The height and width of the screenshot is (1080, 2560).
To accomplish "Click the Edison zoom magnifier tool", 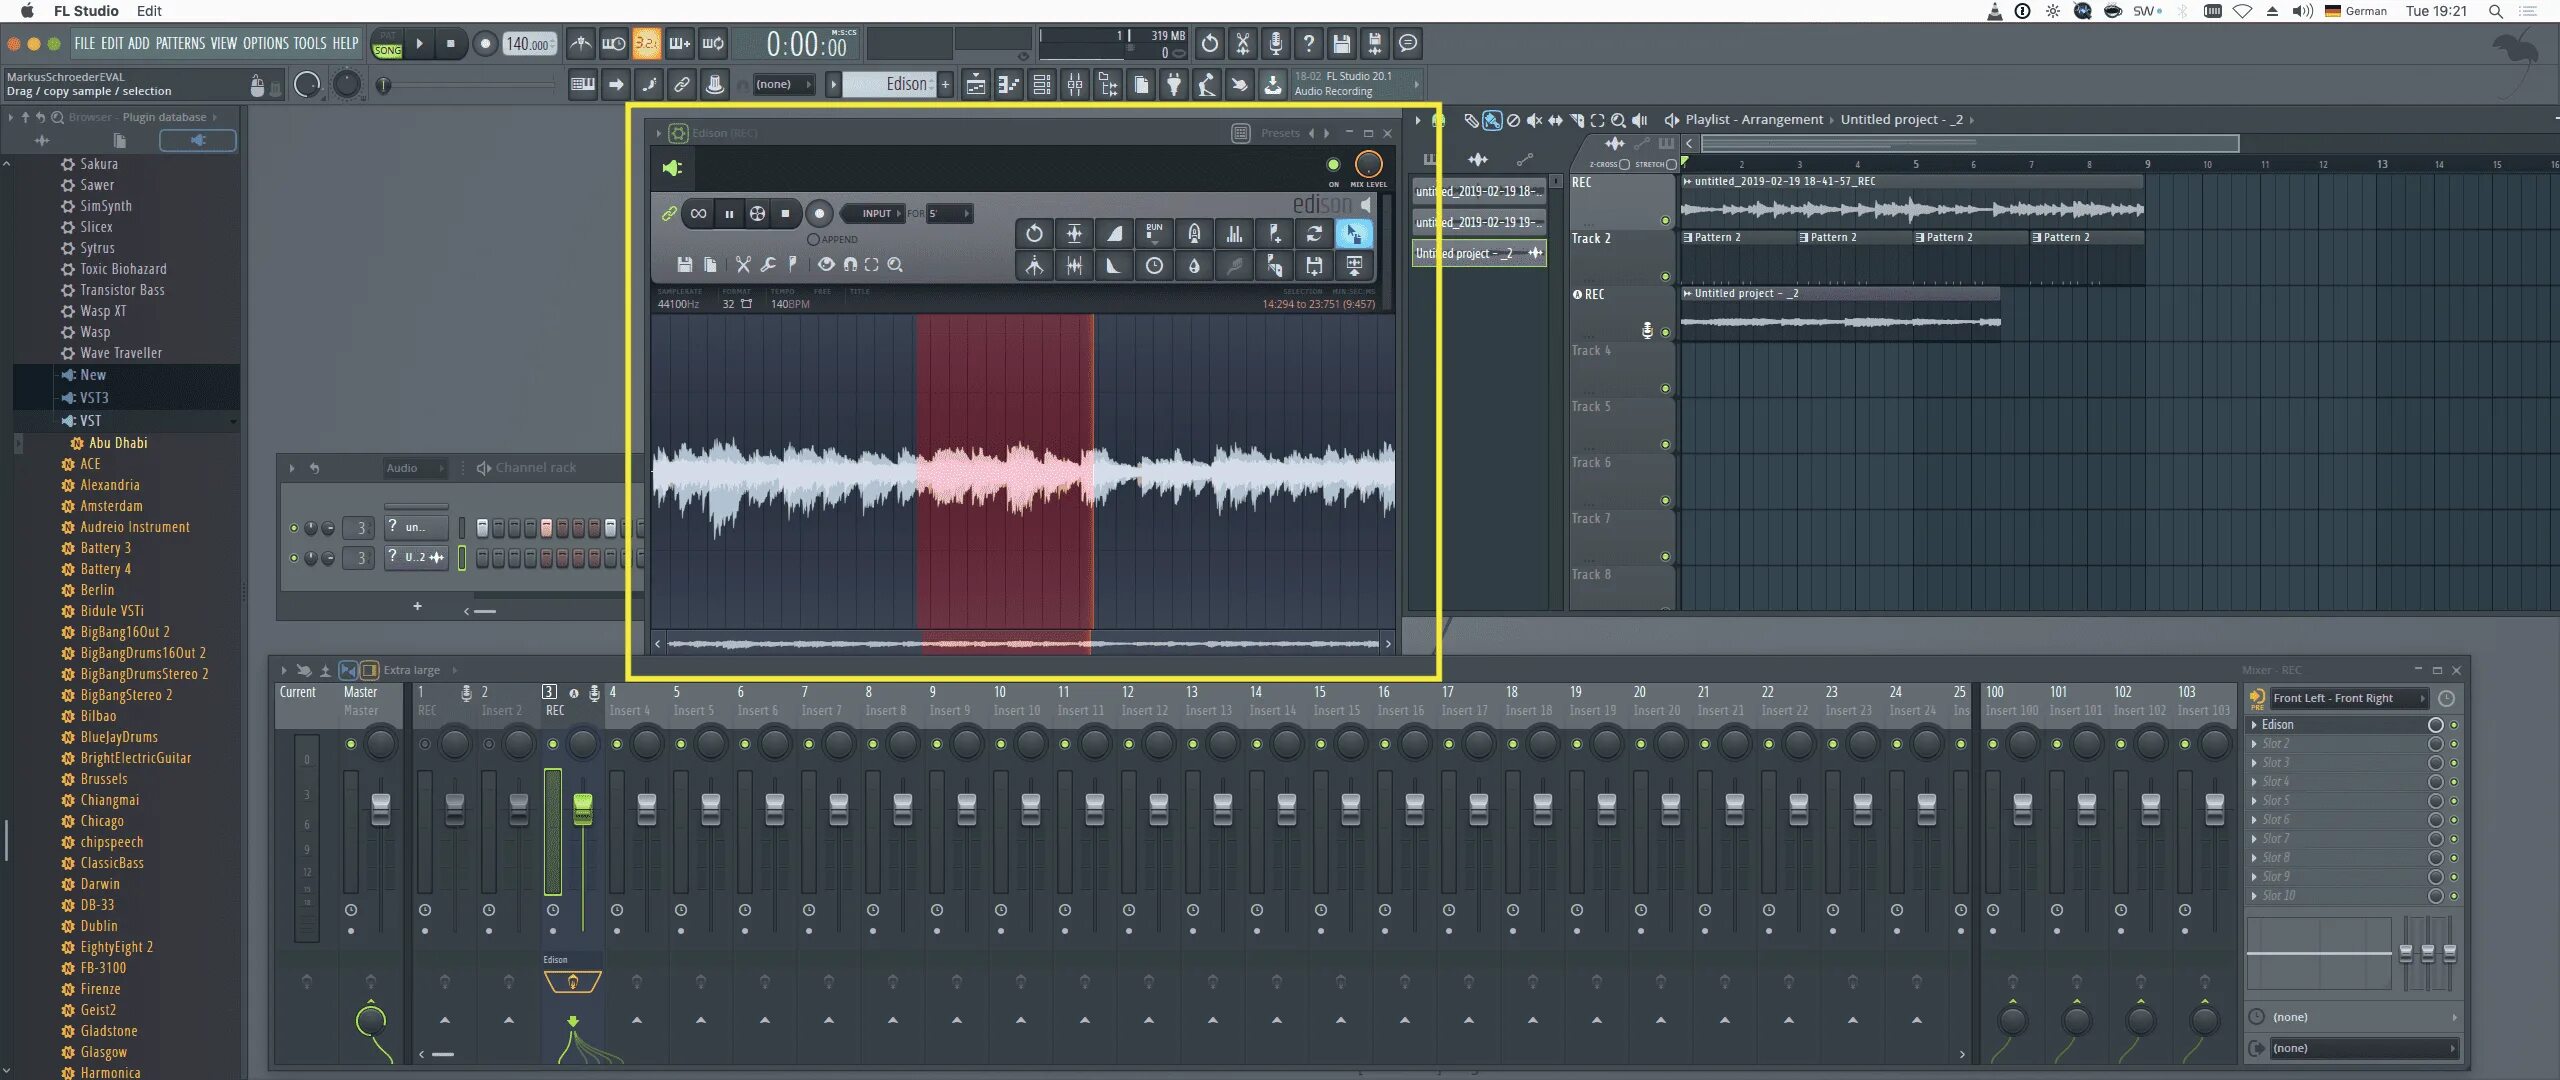I will (x=895, y=265).
